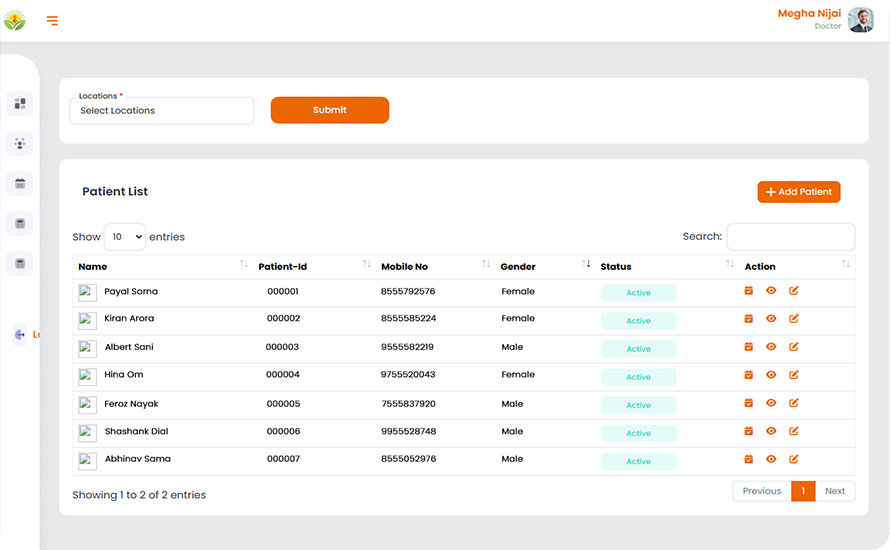Click into the Search input field
Screen dimensions: 890x550
[790, 237]
